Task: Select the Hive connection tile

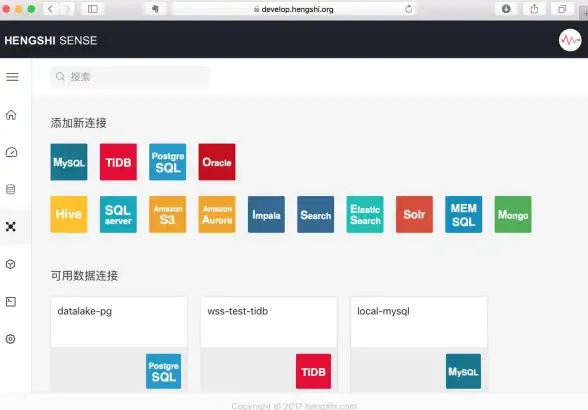Action: [69, 214]
